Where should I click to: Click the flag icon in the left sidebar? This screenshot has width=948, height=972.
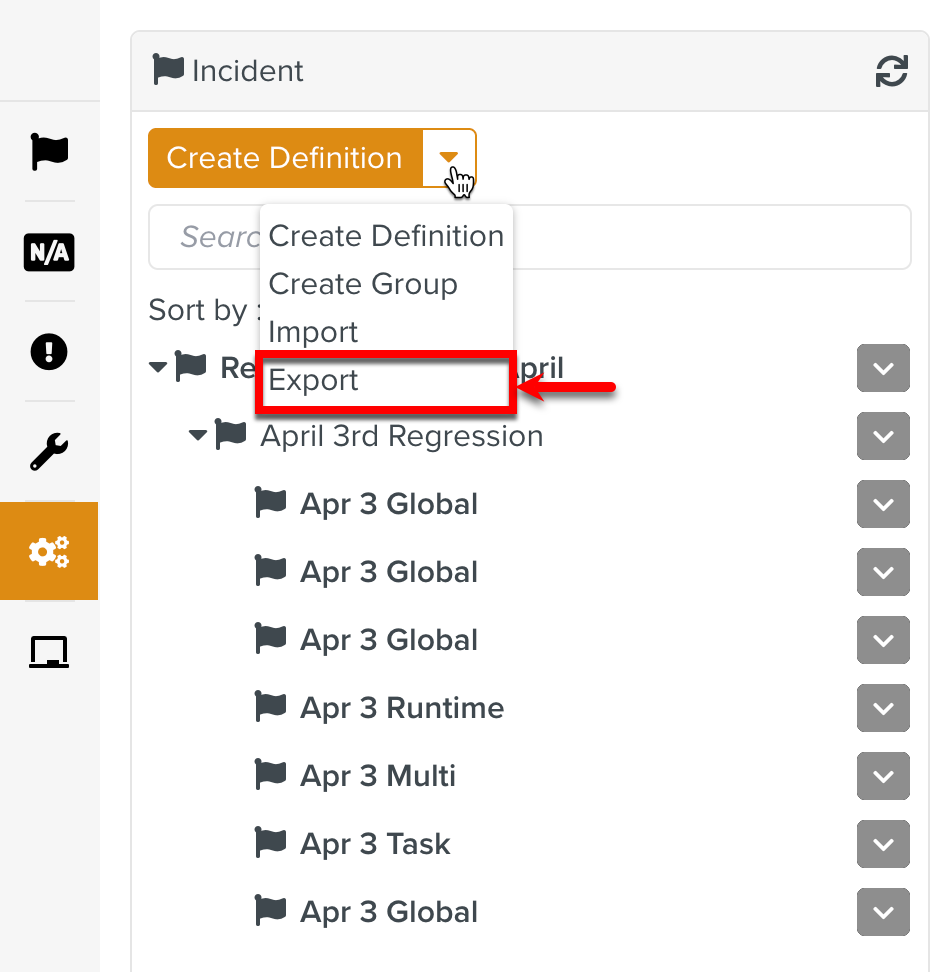(49, 151)
